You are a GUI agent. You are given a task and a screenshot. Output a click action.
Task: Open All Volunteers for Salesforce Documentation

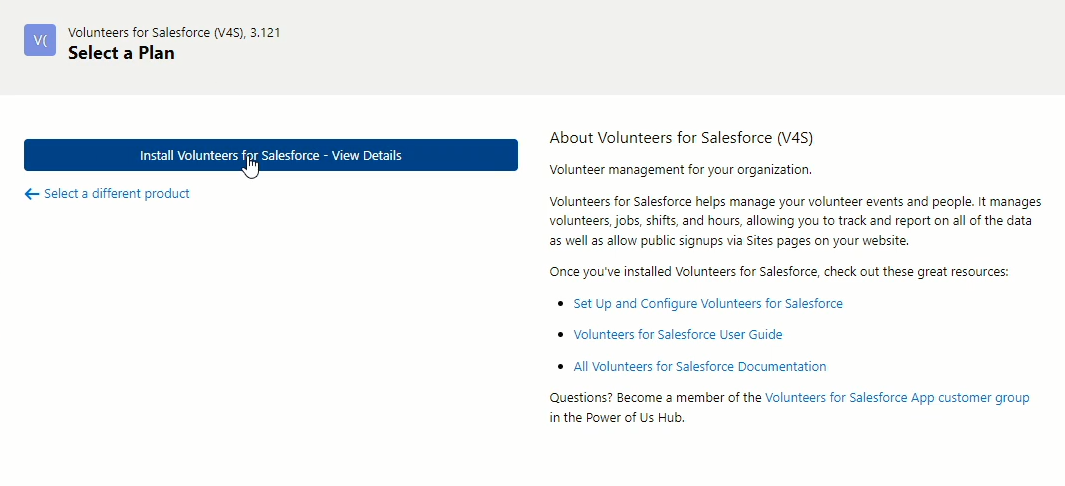click(700, 367)
